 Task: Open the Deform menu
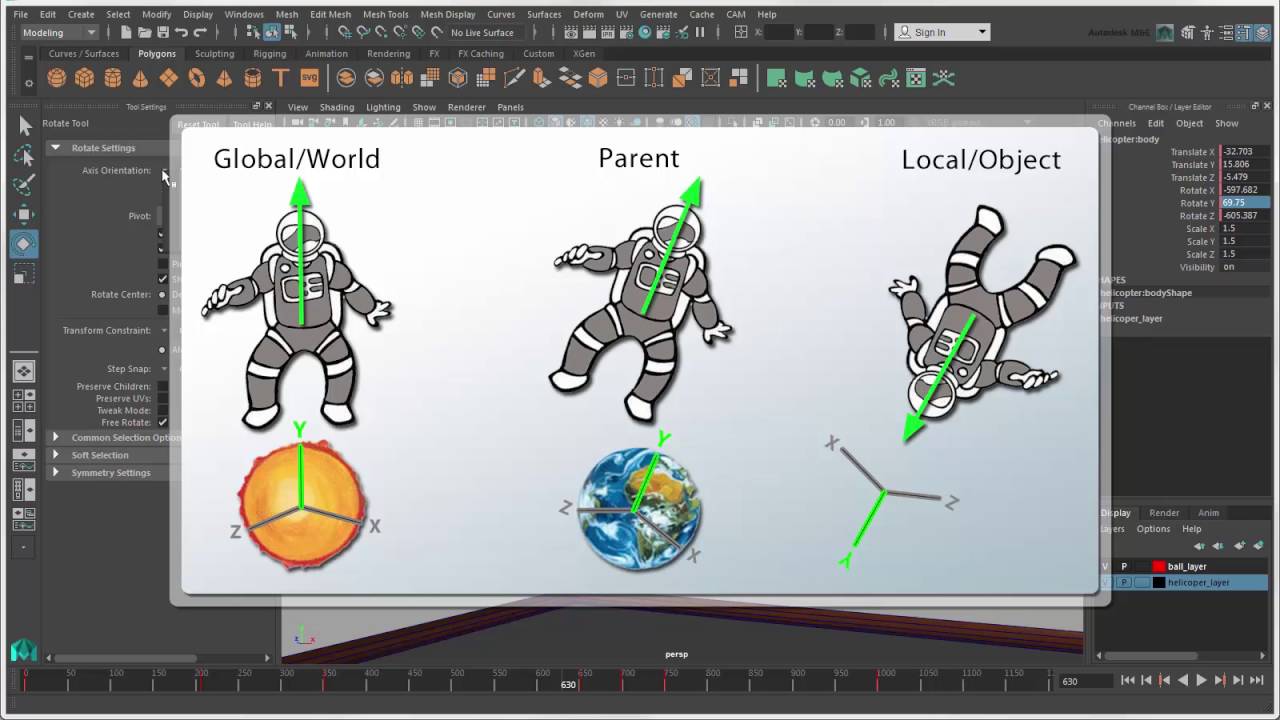click(588, 14)
